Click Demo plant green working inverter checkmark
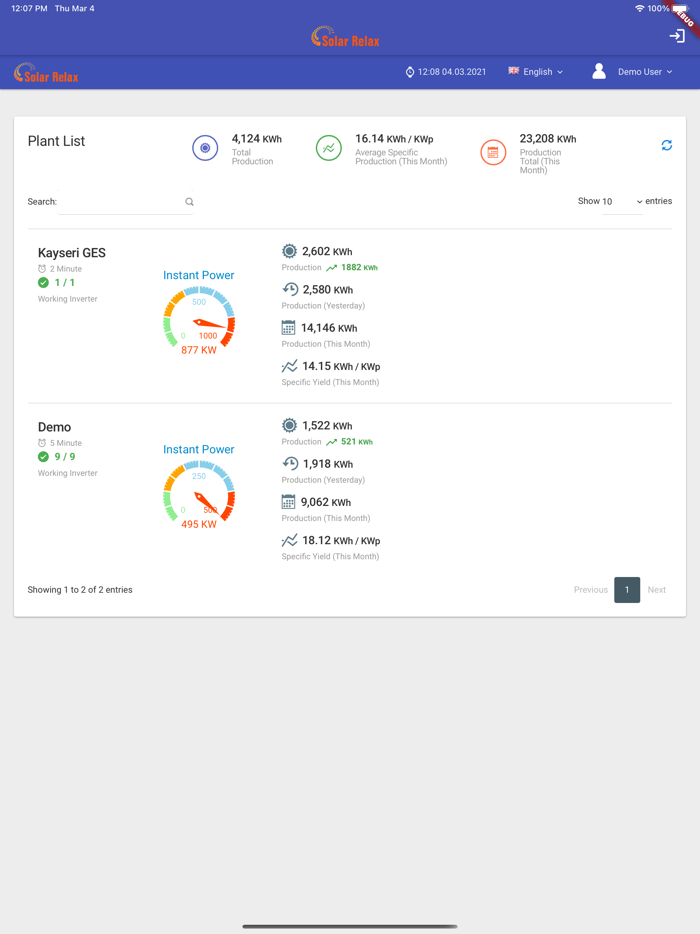Viewport: 700px width, 934px height. click(43, 457)
